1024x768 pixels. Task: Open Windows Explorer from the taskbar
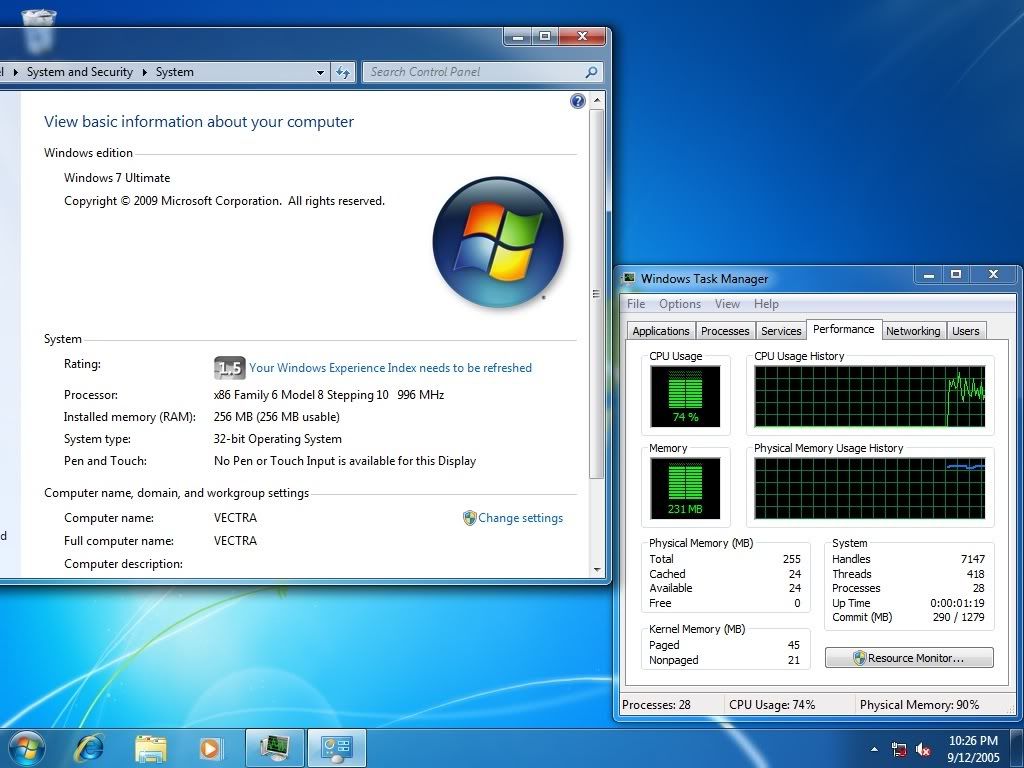151,747
